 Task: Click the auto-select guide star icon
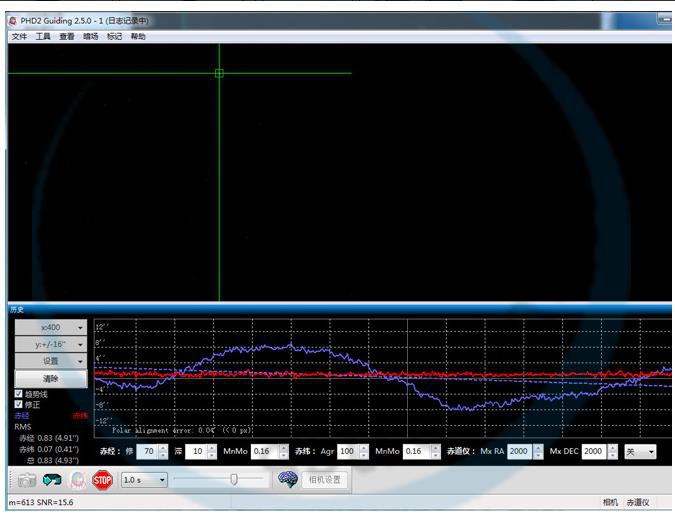tap(77, 480)
